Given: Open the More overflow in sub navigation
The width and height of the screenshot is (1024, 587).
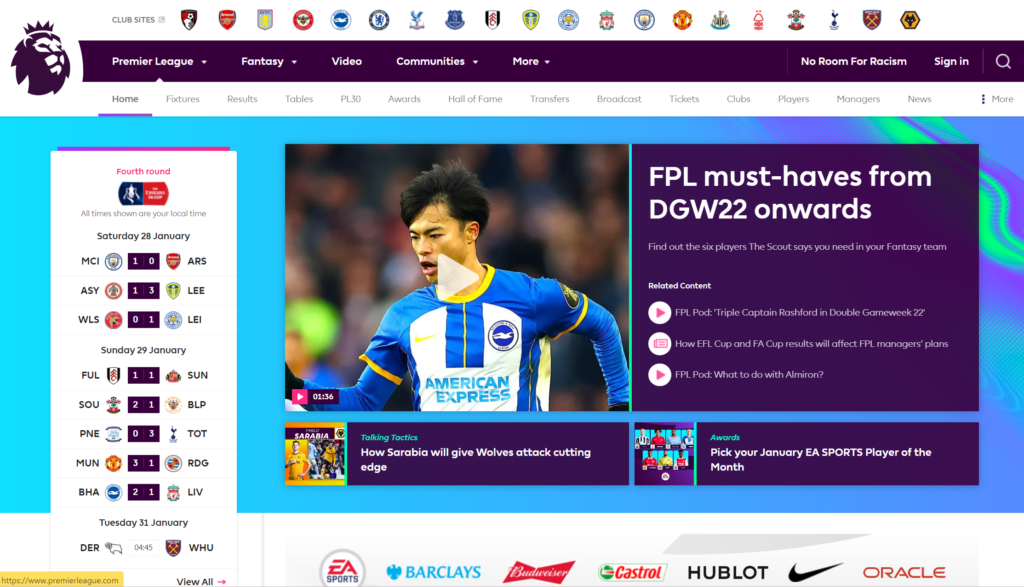Looking at the screenshot, I should point(997,99).
